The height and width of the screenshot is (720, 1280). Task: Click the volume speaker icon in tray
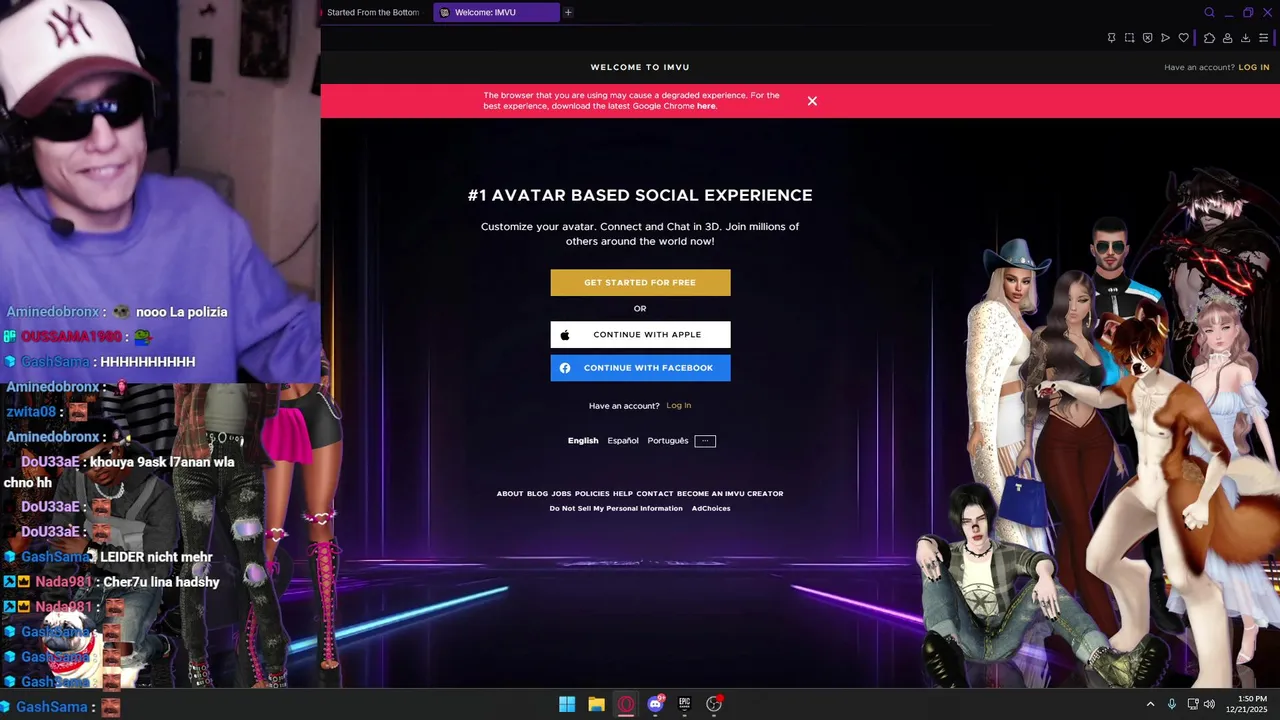click(x=1210, y=704)
